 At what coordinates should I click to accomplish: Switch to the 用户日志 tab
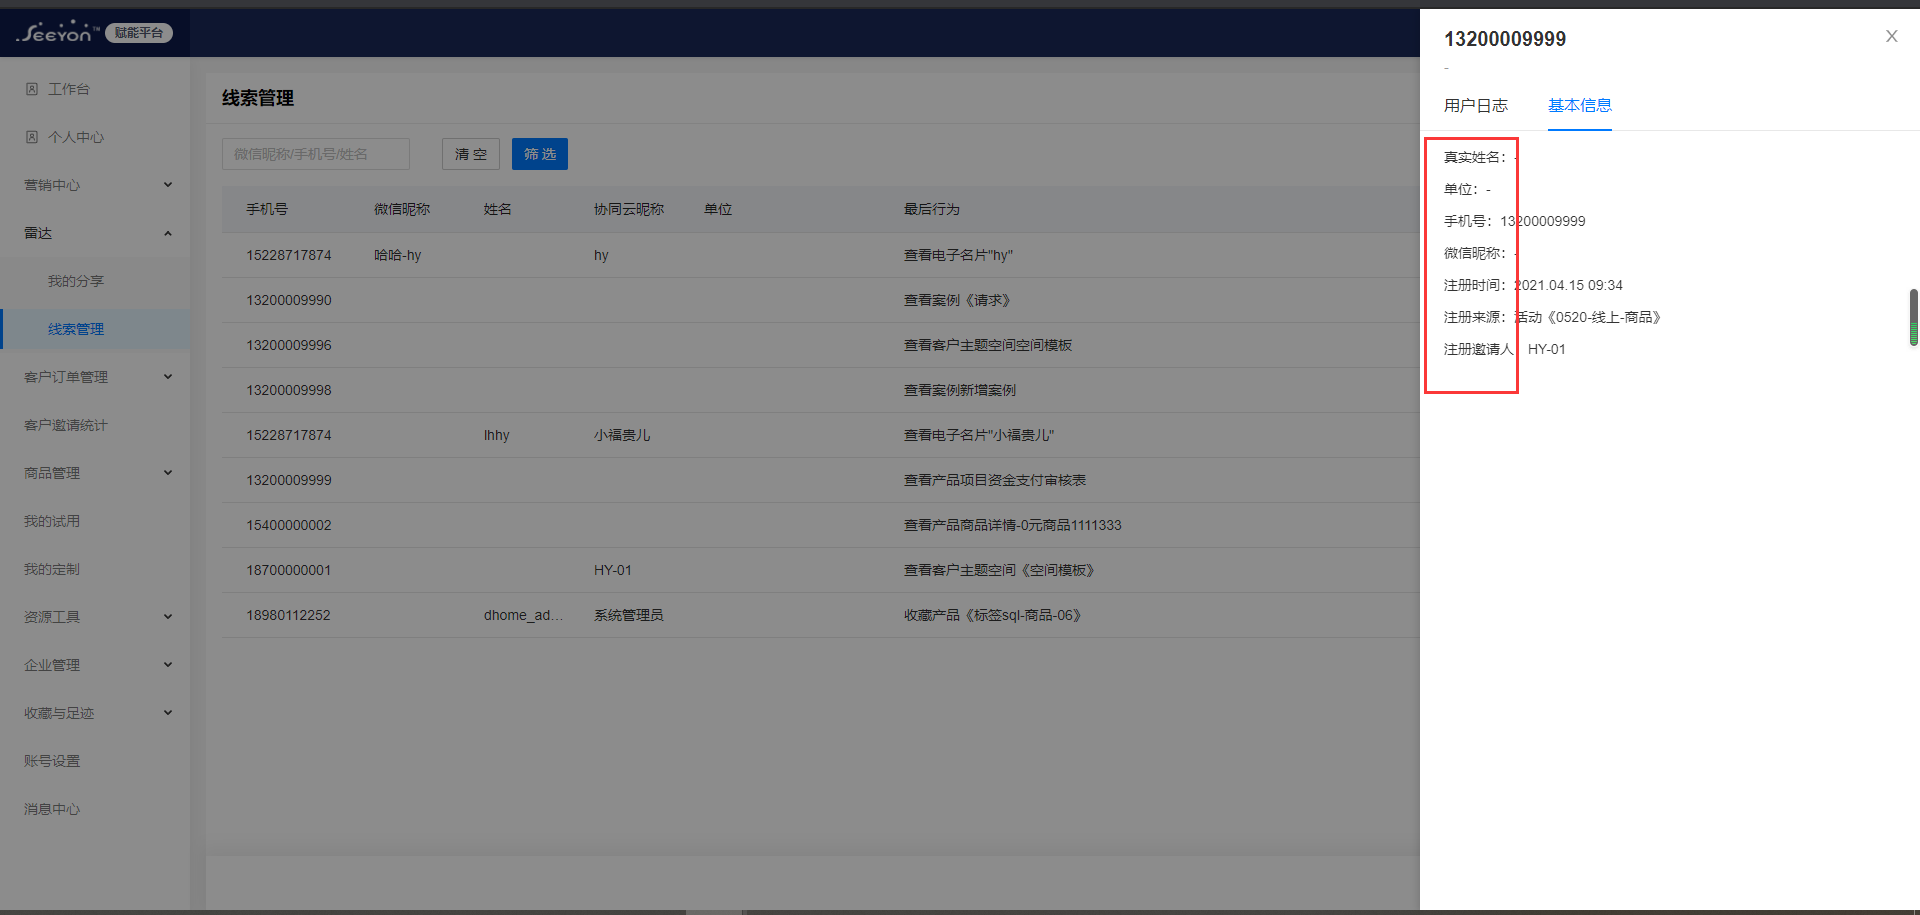pos(1475,105)
